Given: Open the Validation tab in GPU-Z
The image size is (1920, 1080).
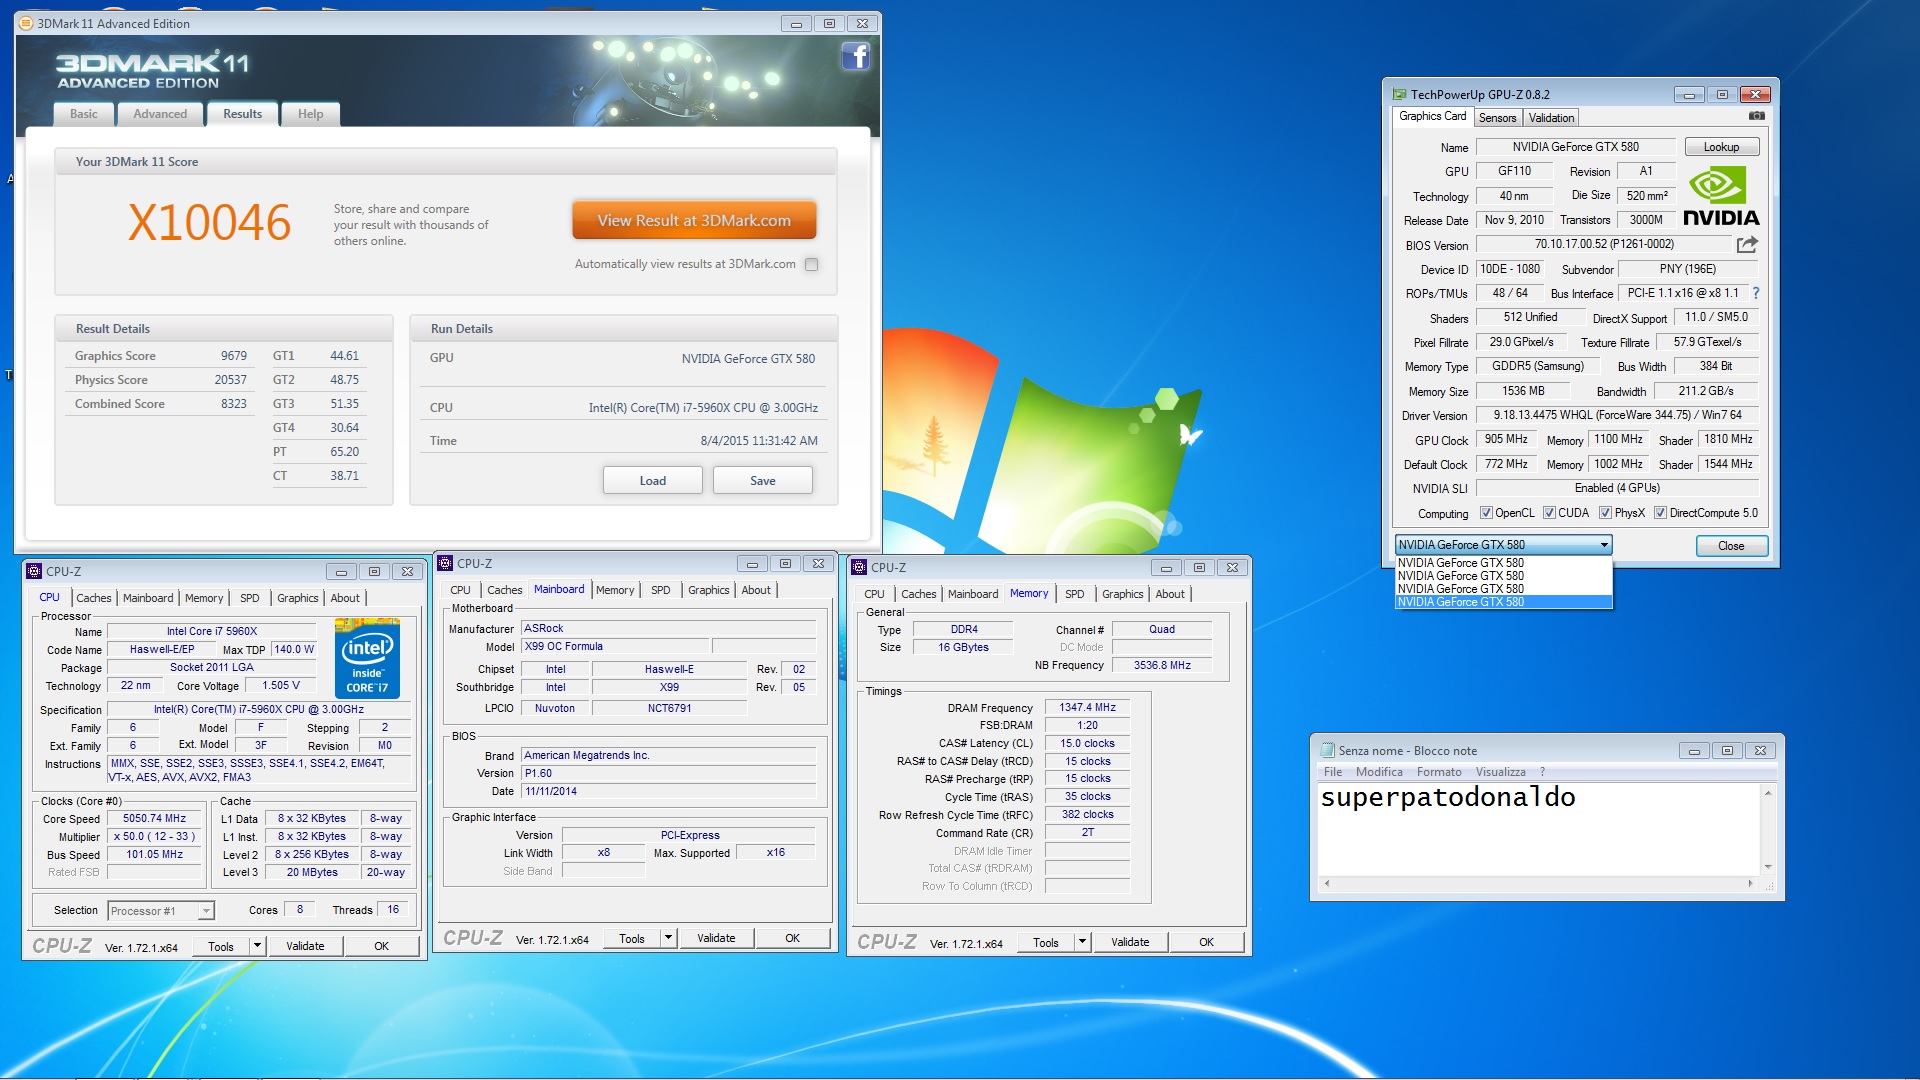Looking at the screenshot, I should [x=1551, y=118].
